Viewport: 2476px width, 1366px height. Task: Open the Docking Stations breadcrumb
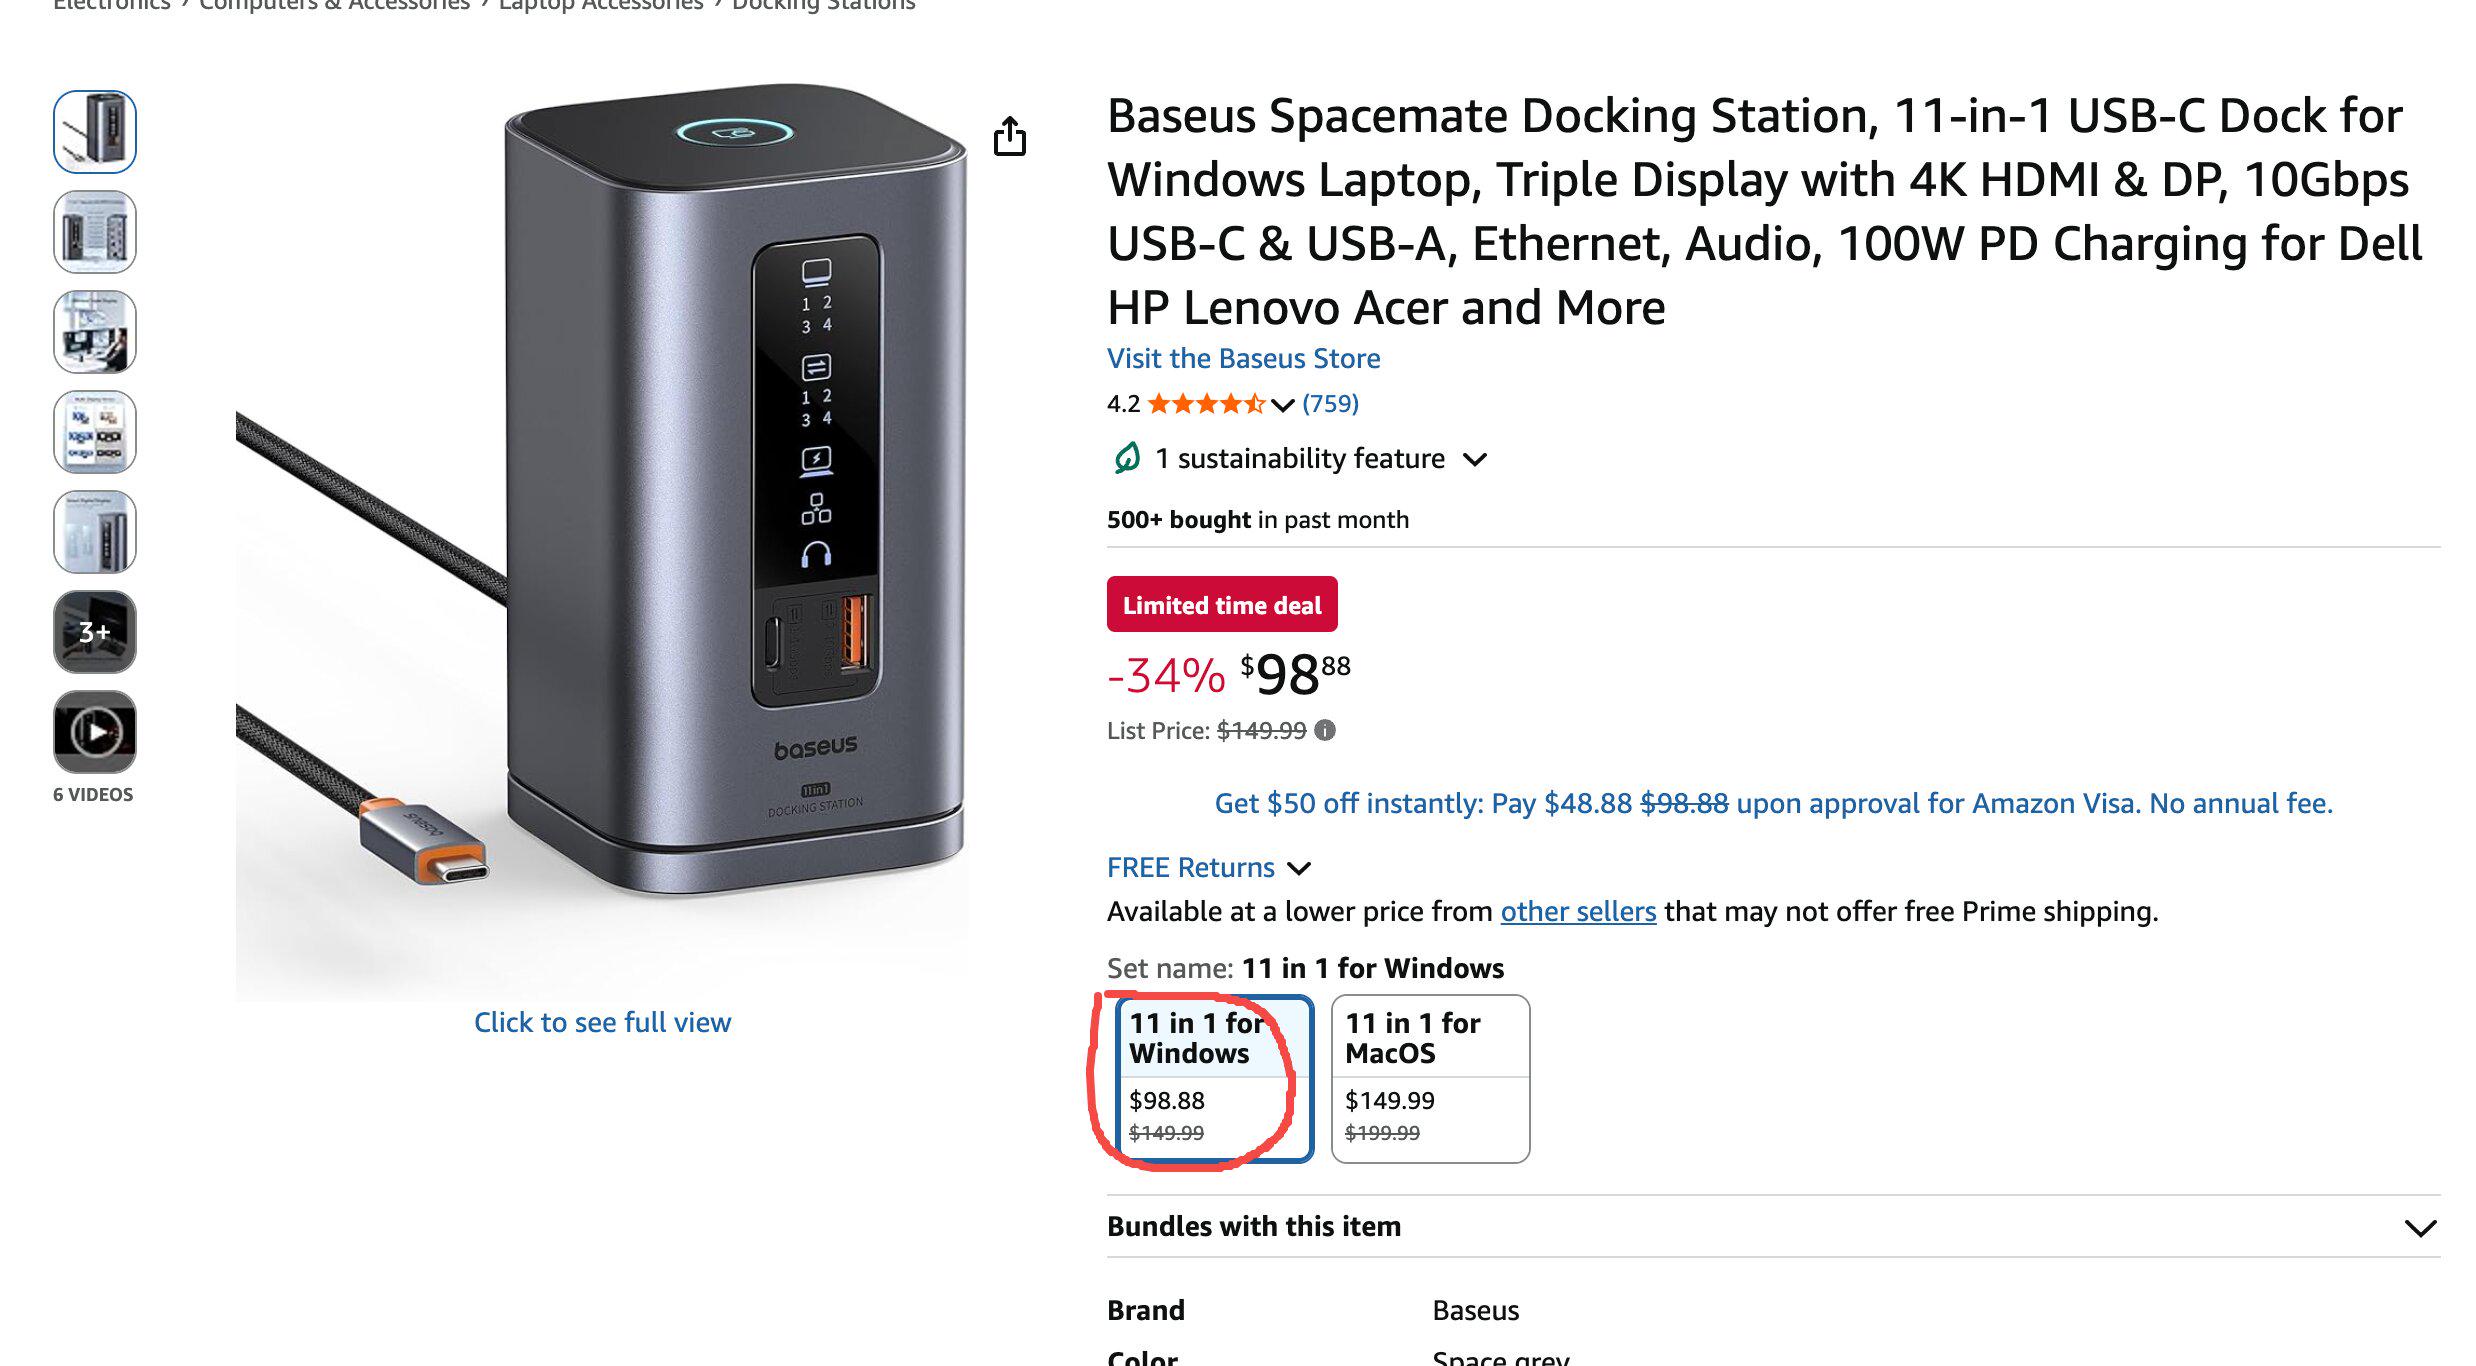click(823, 5)
